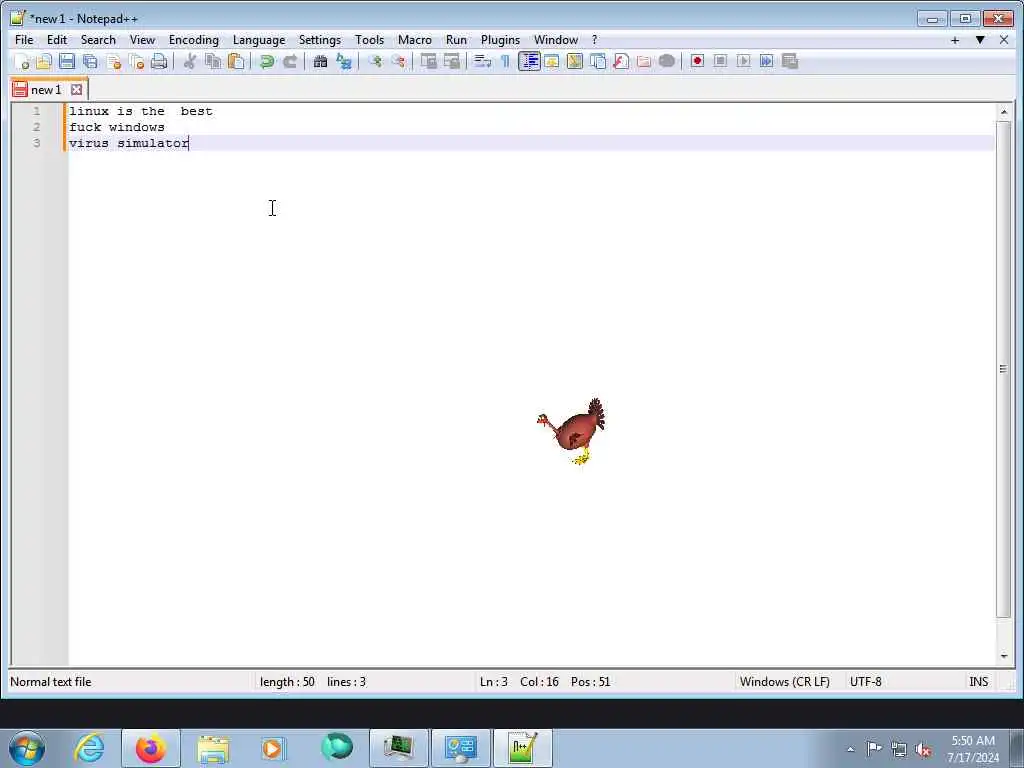The width and height of the screenshot is (1024, 768).
Task: Cut selection with the scissors icon
Action: point(189,61)
